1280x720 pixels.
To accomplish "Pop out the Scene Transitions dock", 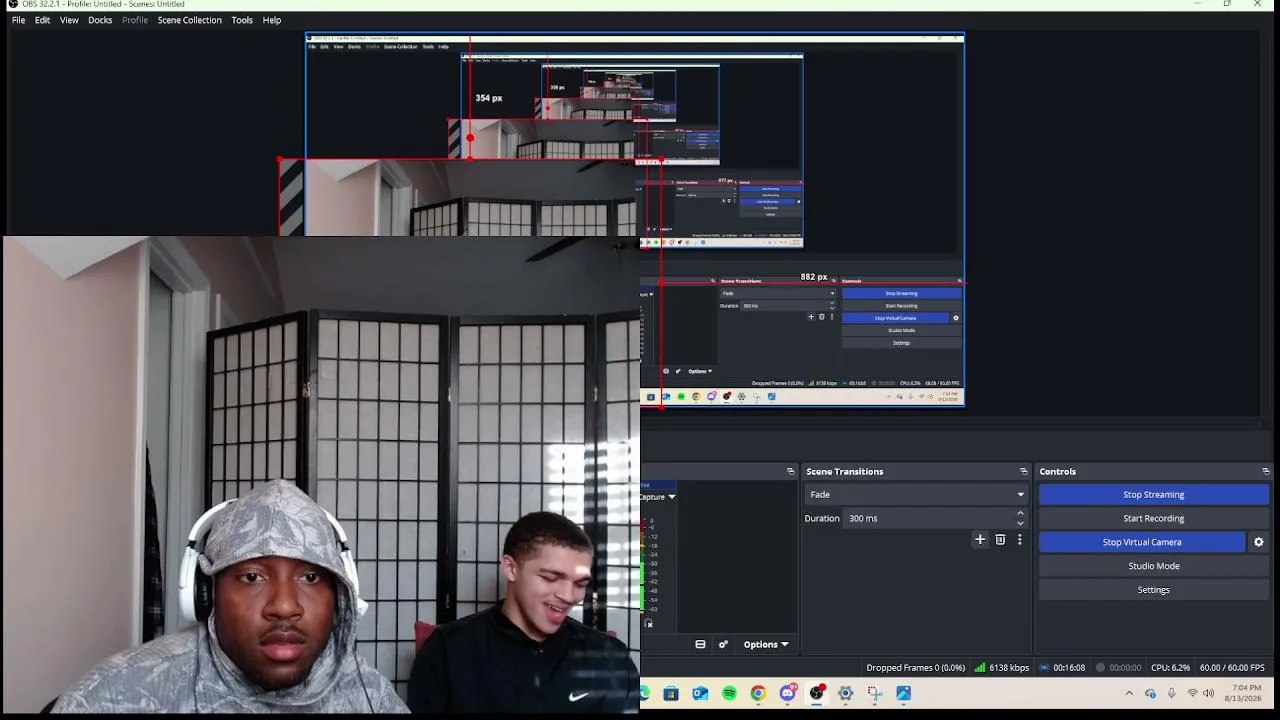I will click(x=1023, y=471).
